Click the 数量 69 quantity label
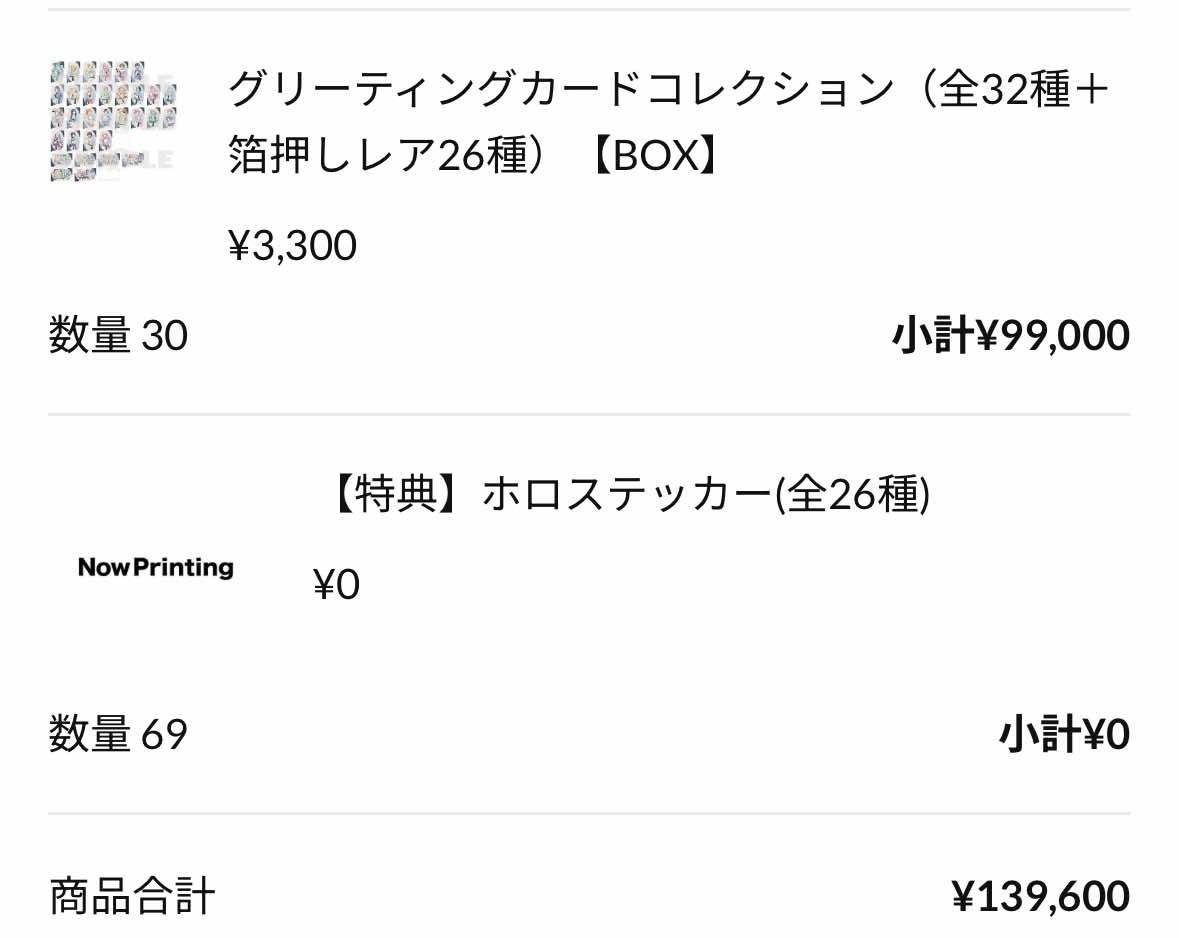Viewport: 1179px width, 938px height. (118, 733)
